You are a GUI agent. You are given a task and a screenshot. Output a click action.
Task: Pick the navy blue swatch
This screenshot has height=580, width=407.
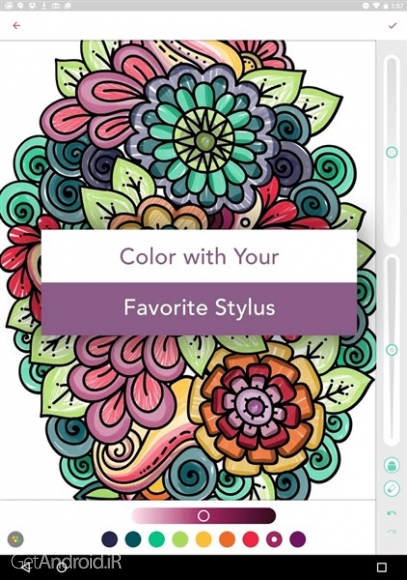110,539
